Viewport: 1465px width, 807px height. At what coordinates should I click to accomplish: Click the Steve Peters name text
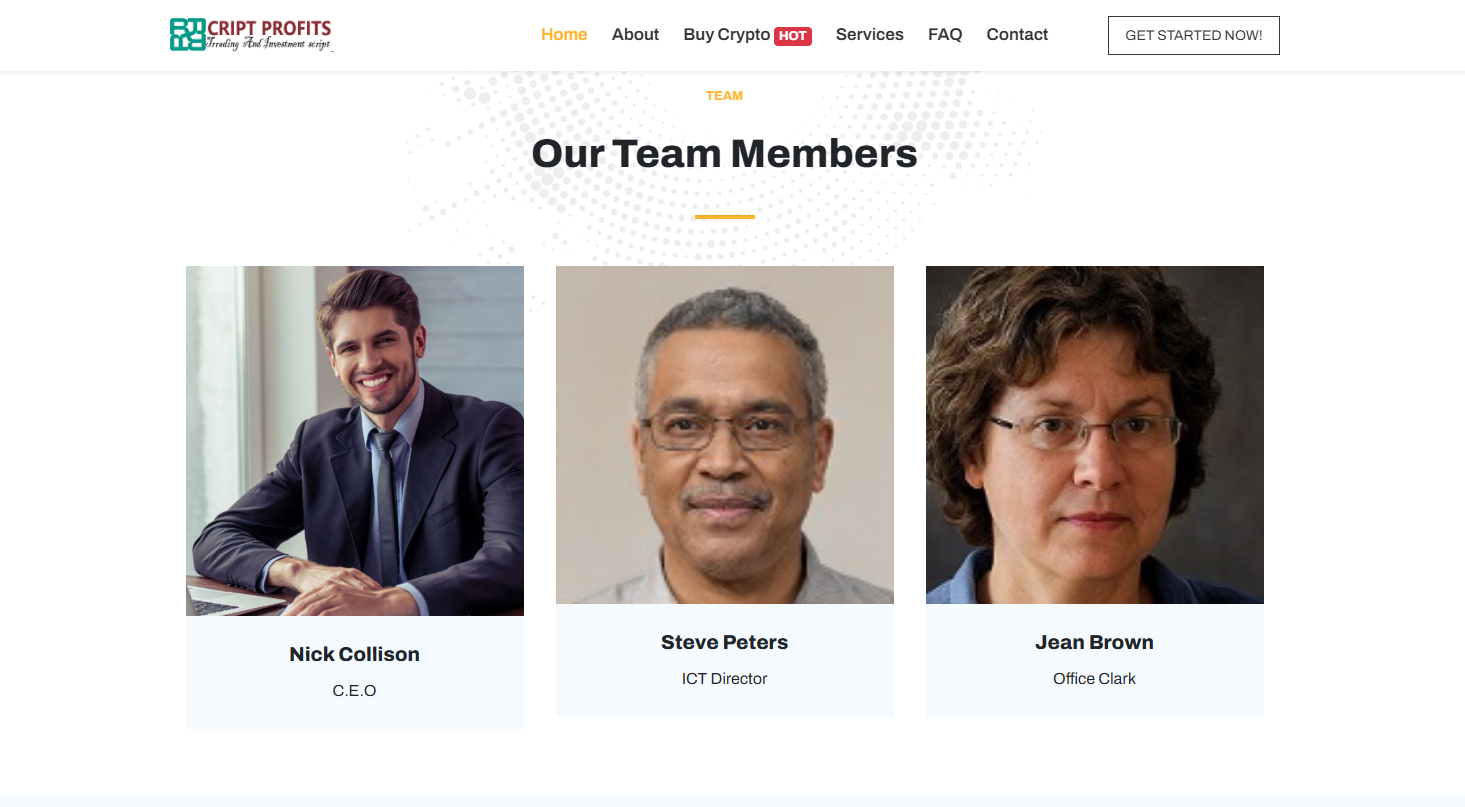(725, 642)
